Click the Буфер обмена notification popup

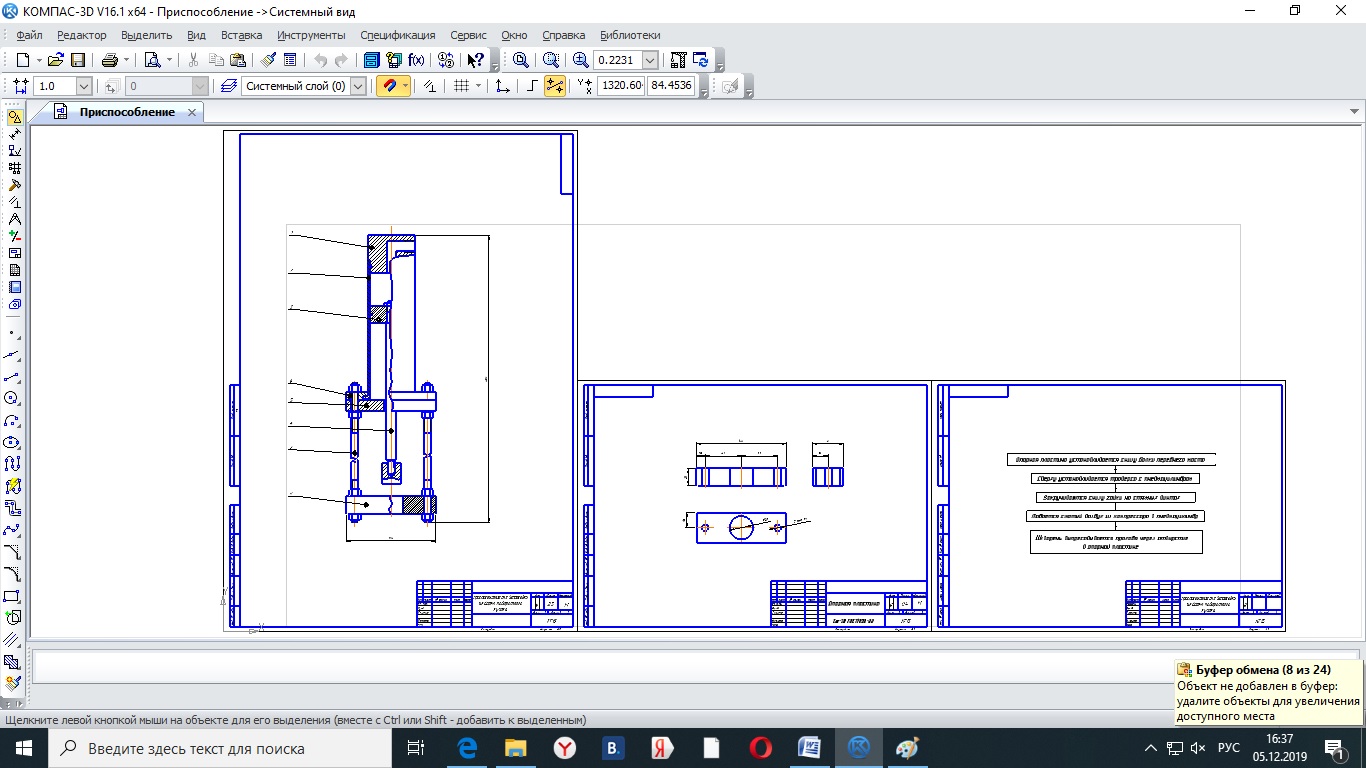tap(1268, 692)
